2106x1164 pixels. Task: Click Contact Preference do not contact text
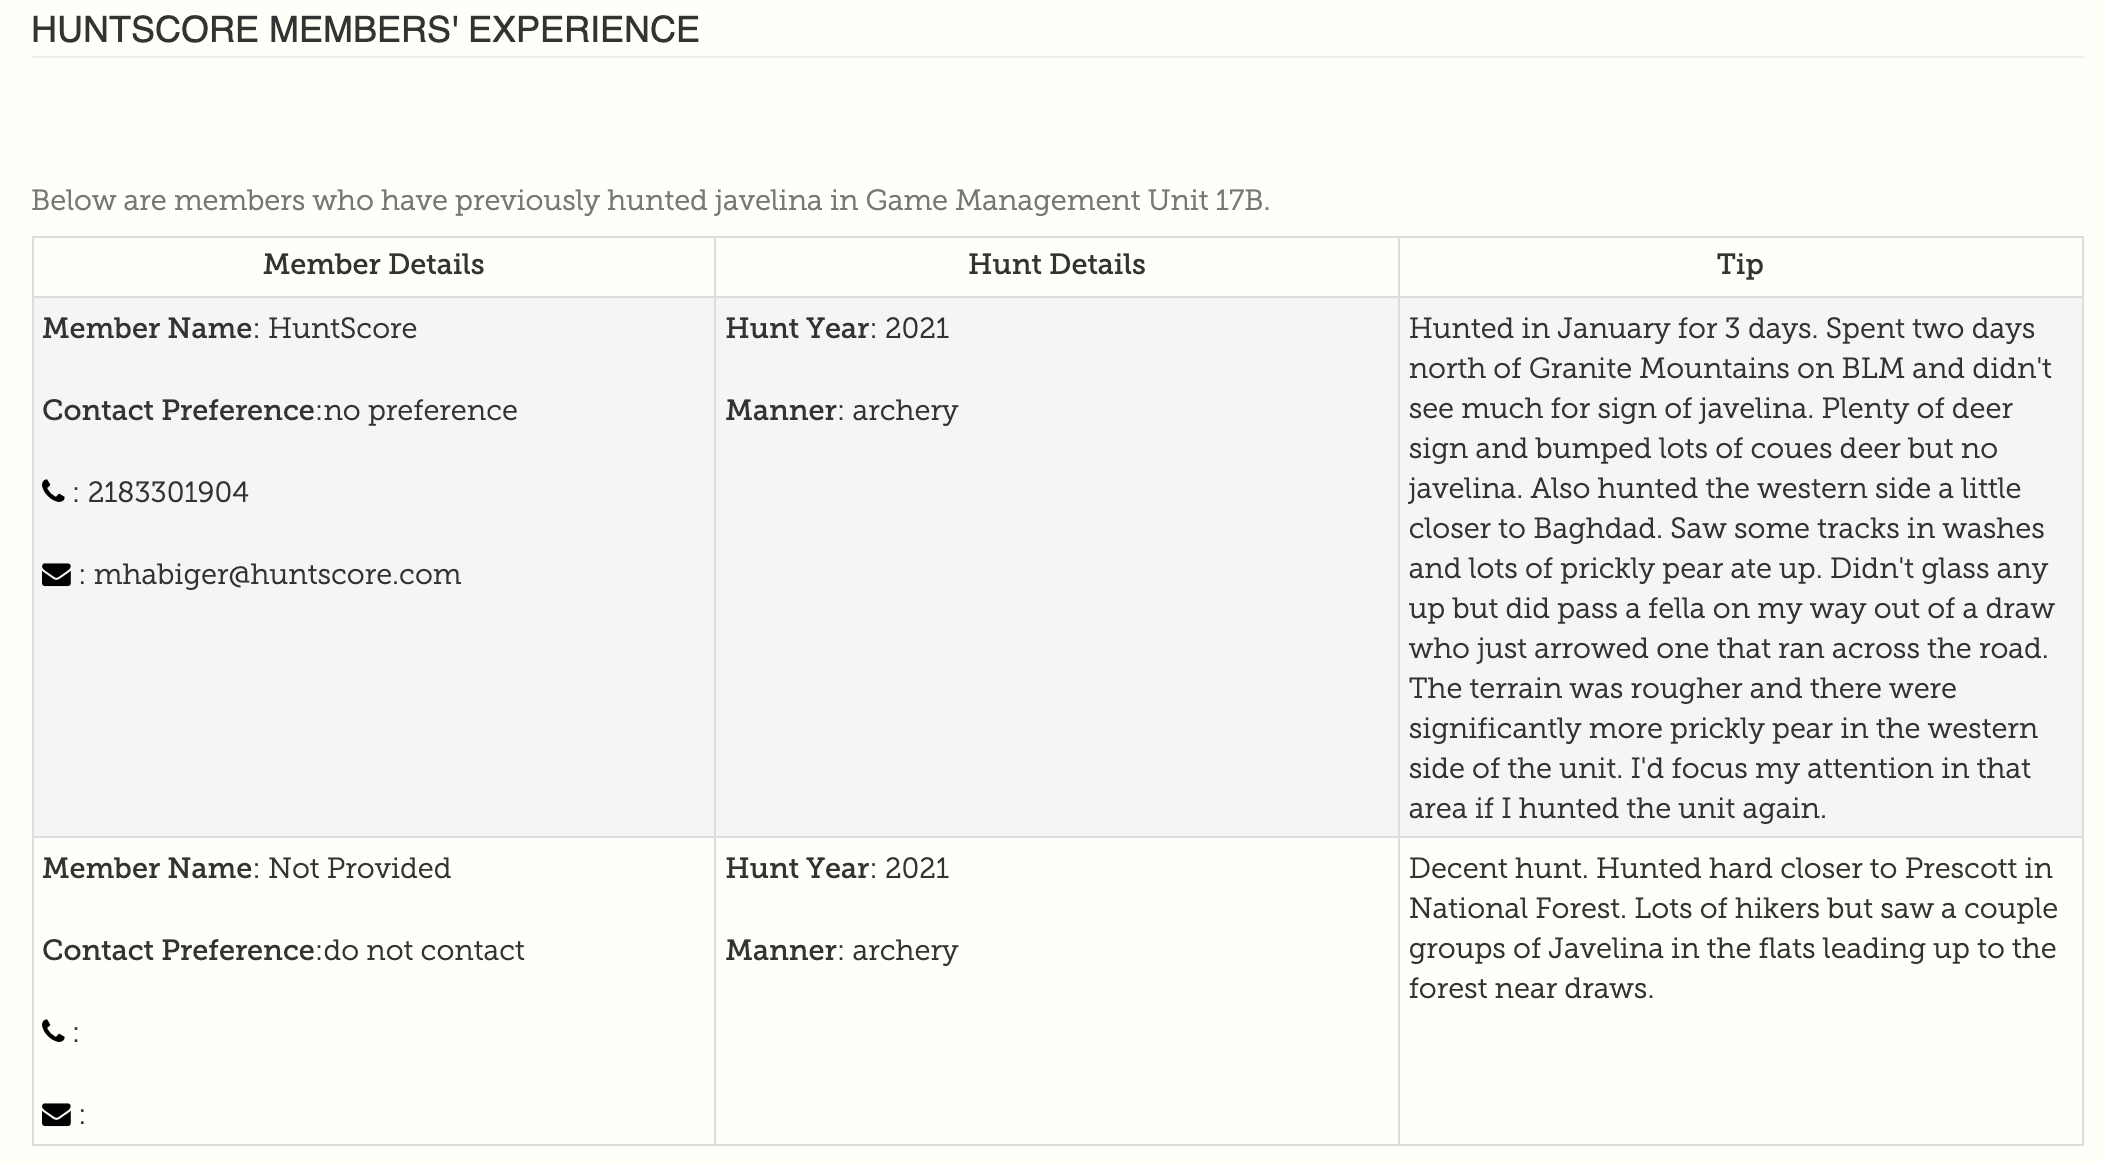[x=283, y=950]
